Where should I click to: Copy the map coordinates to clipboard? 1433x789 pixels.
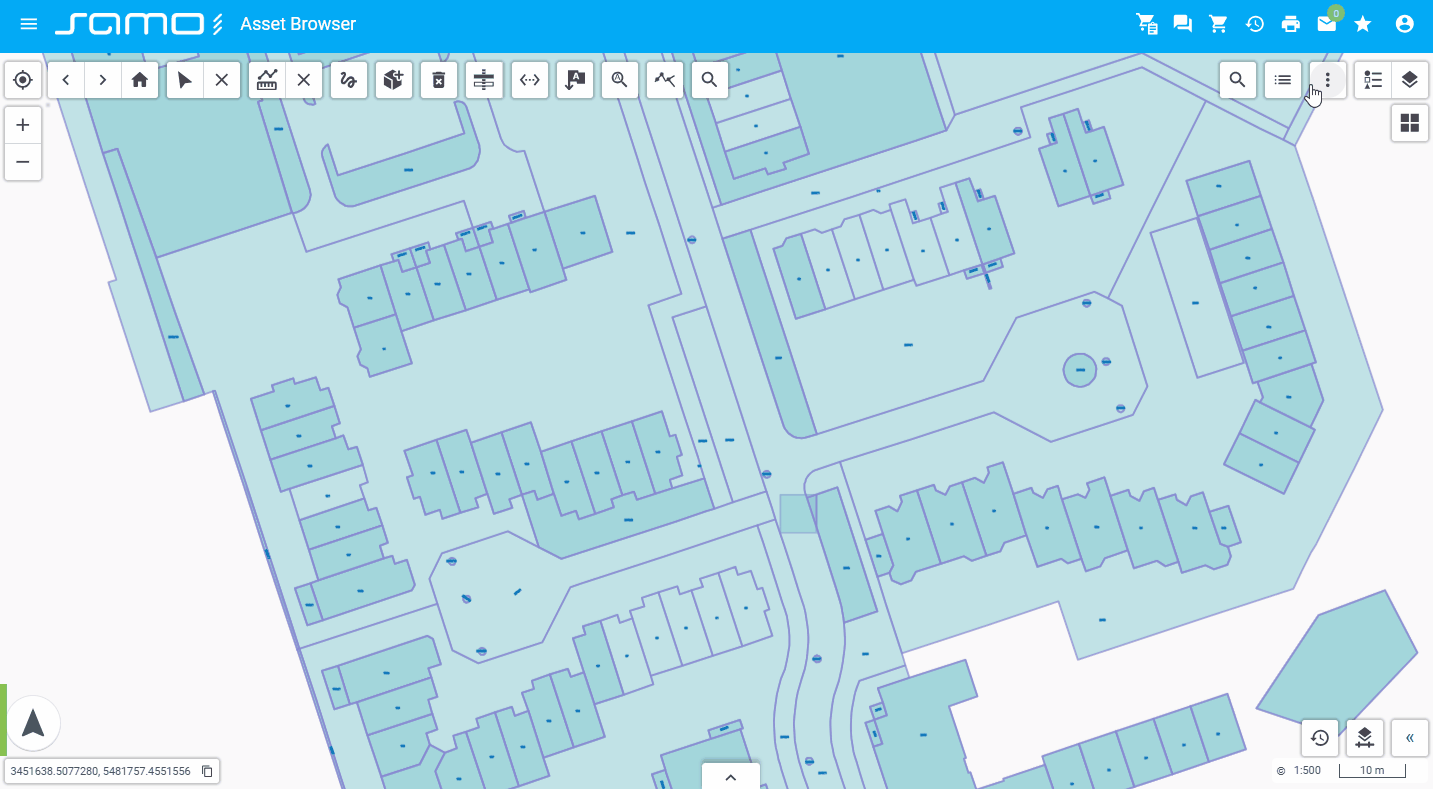click(x=207, y=771)
